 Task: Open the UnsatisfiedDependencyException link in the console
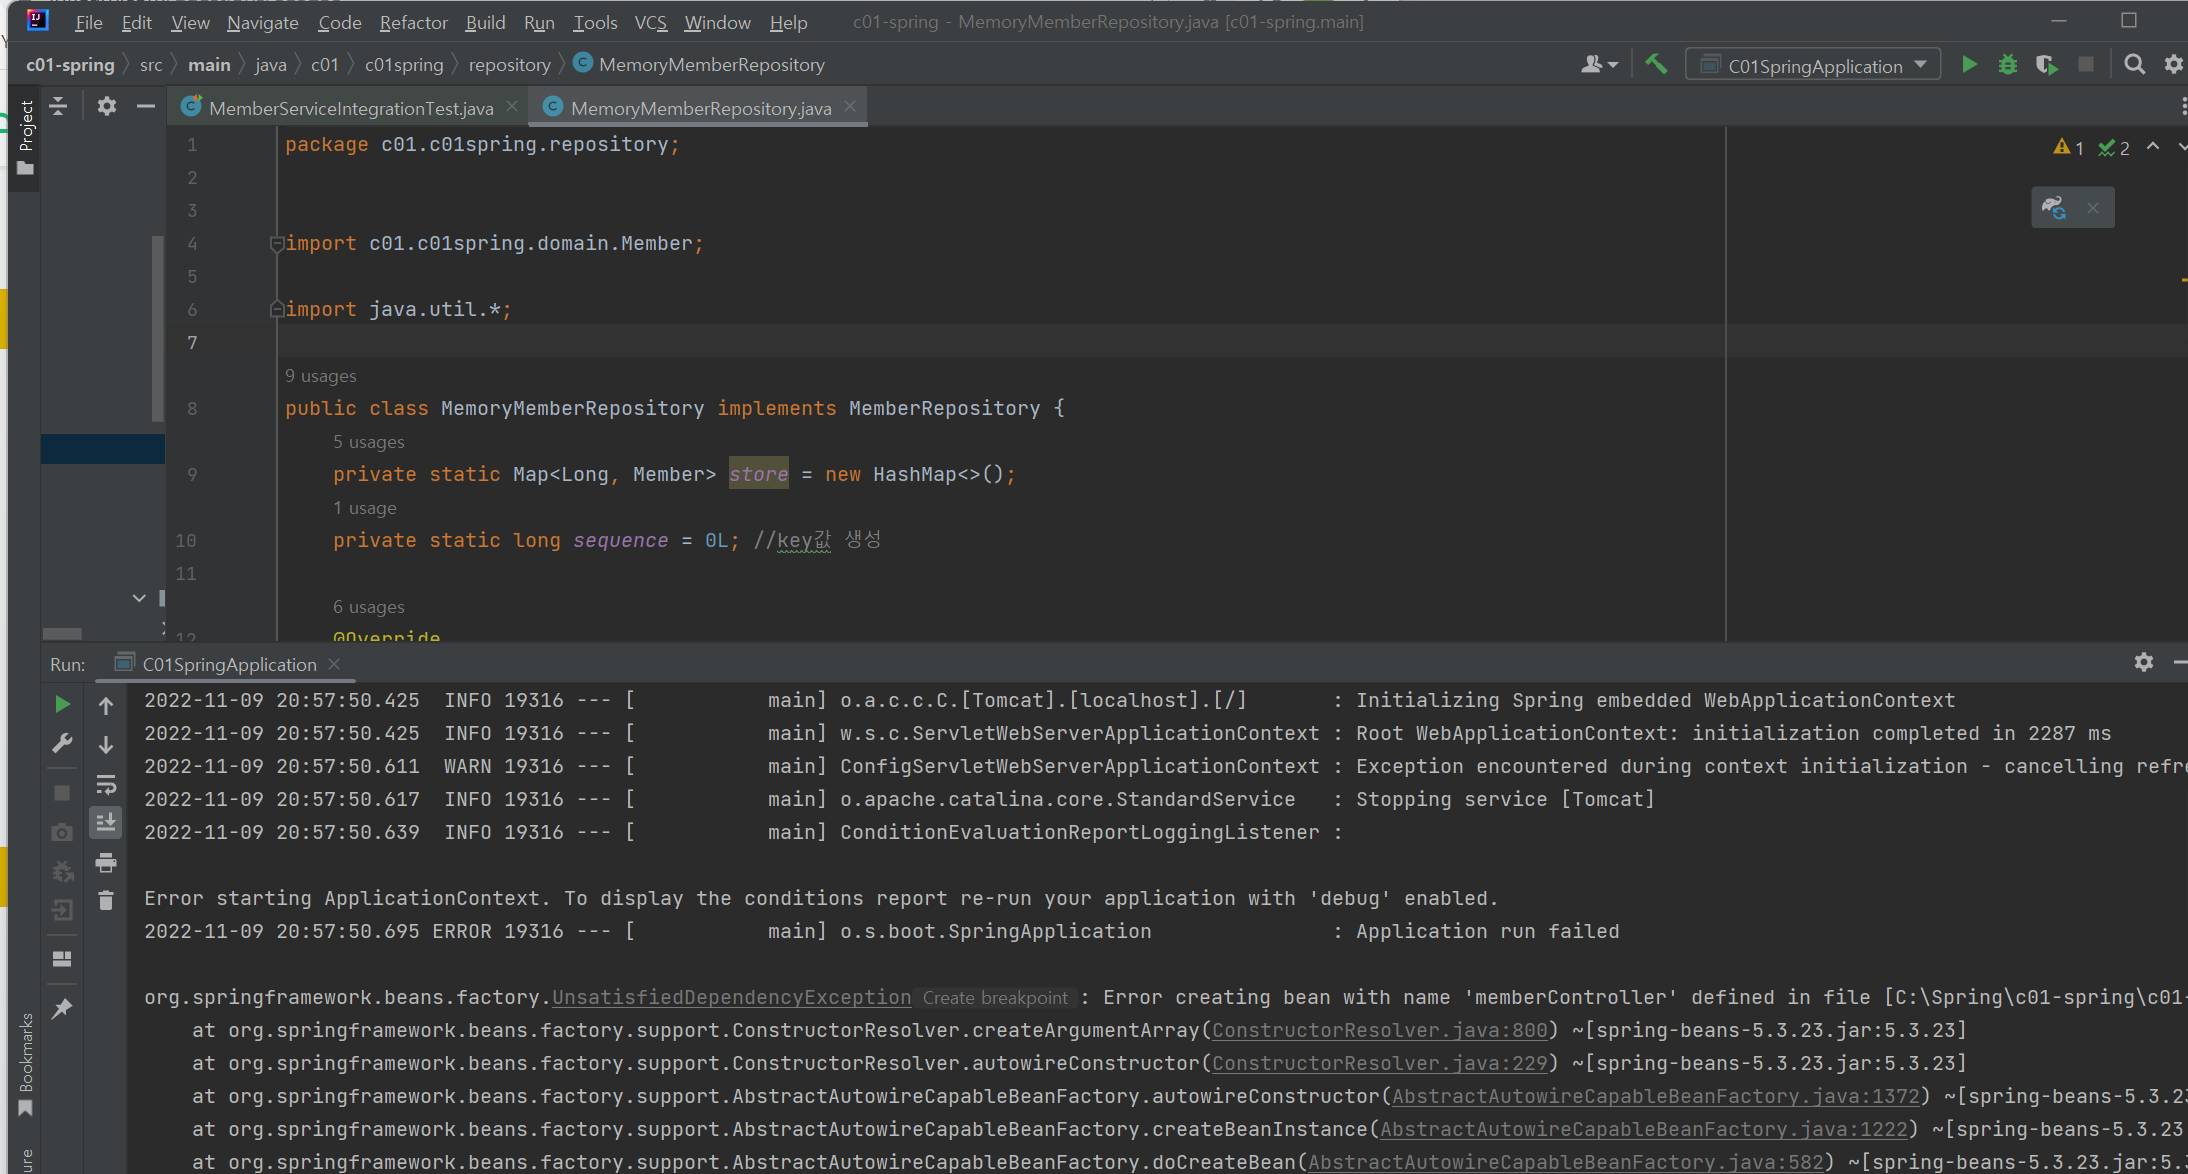732,997
